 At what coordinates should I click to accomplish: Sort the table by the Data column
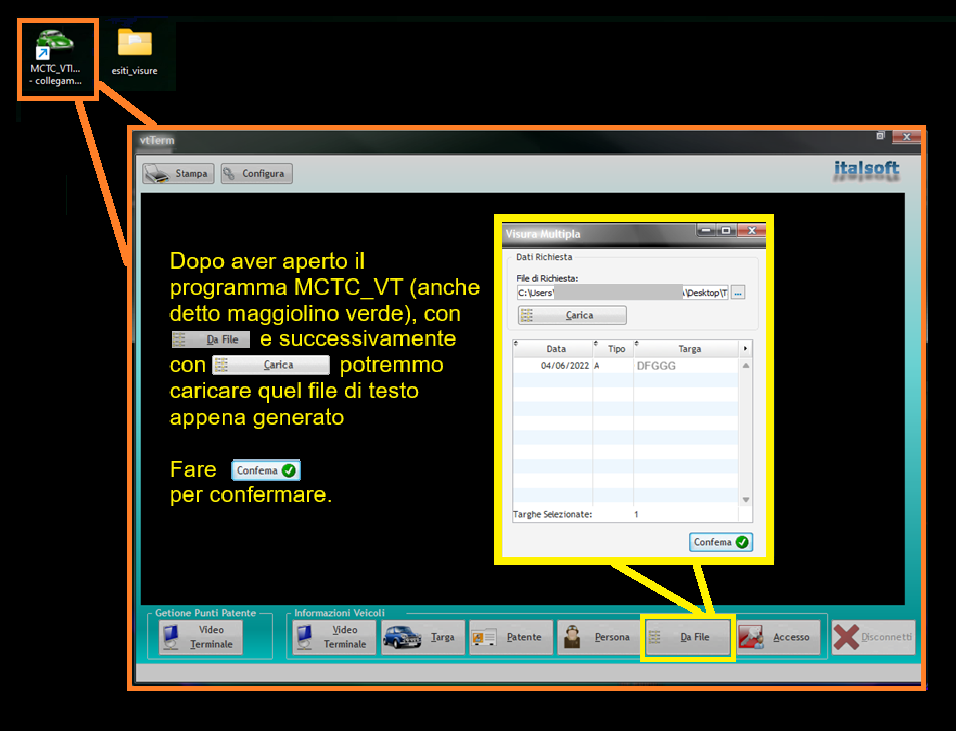pos(556,349)
